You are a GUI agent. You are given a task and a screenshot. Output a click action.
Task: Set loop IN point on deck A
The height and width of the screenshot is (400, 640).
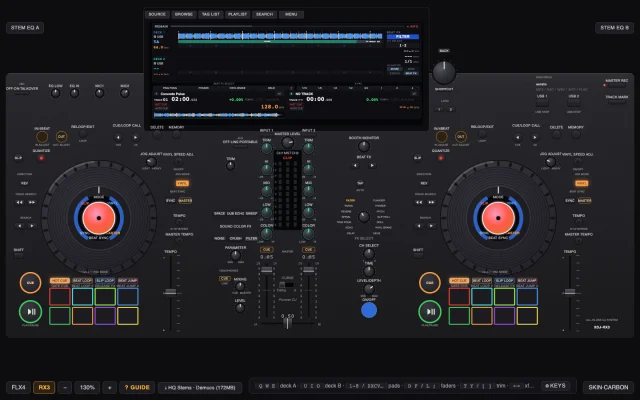(x=42, y=137)
